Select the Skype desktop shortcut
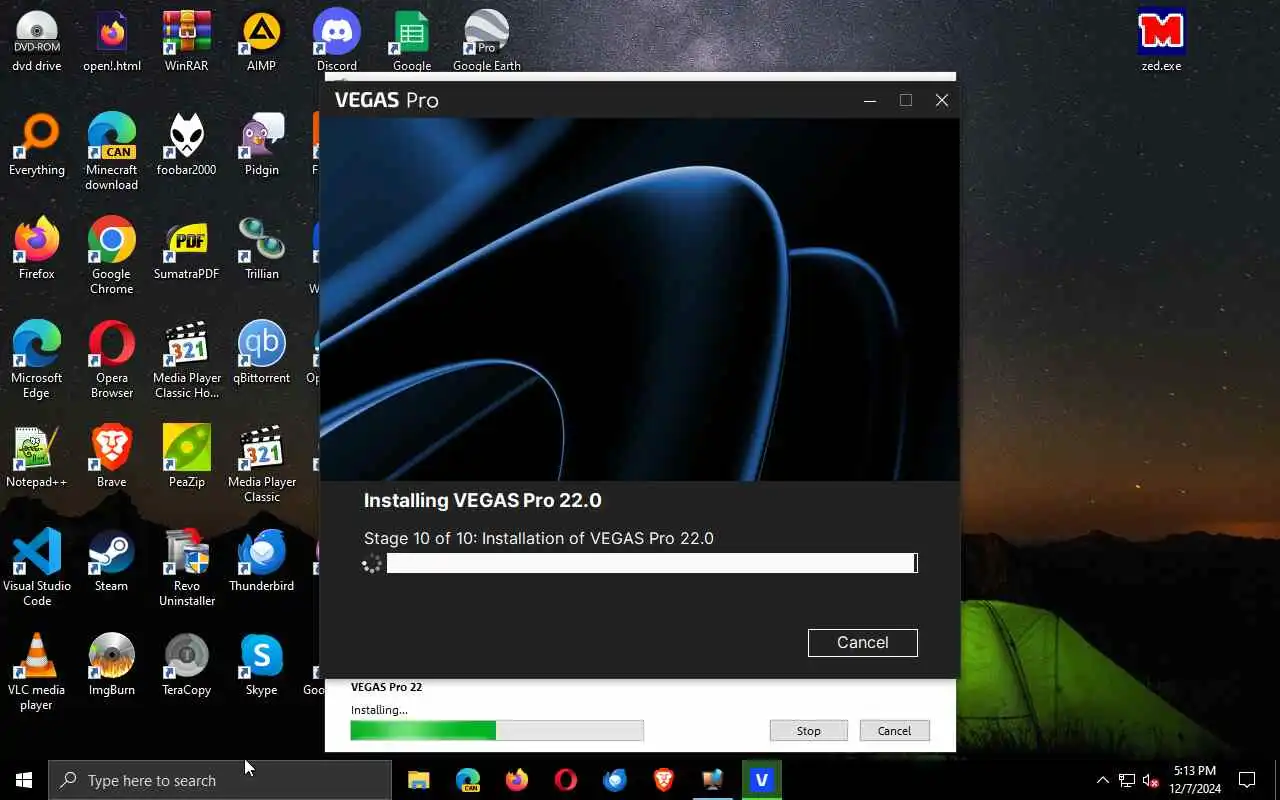Image resolution: width=1280 pixels, height=800 pixels. 261,666
